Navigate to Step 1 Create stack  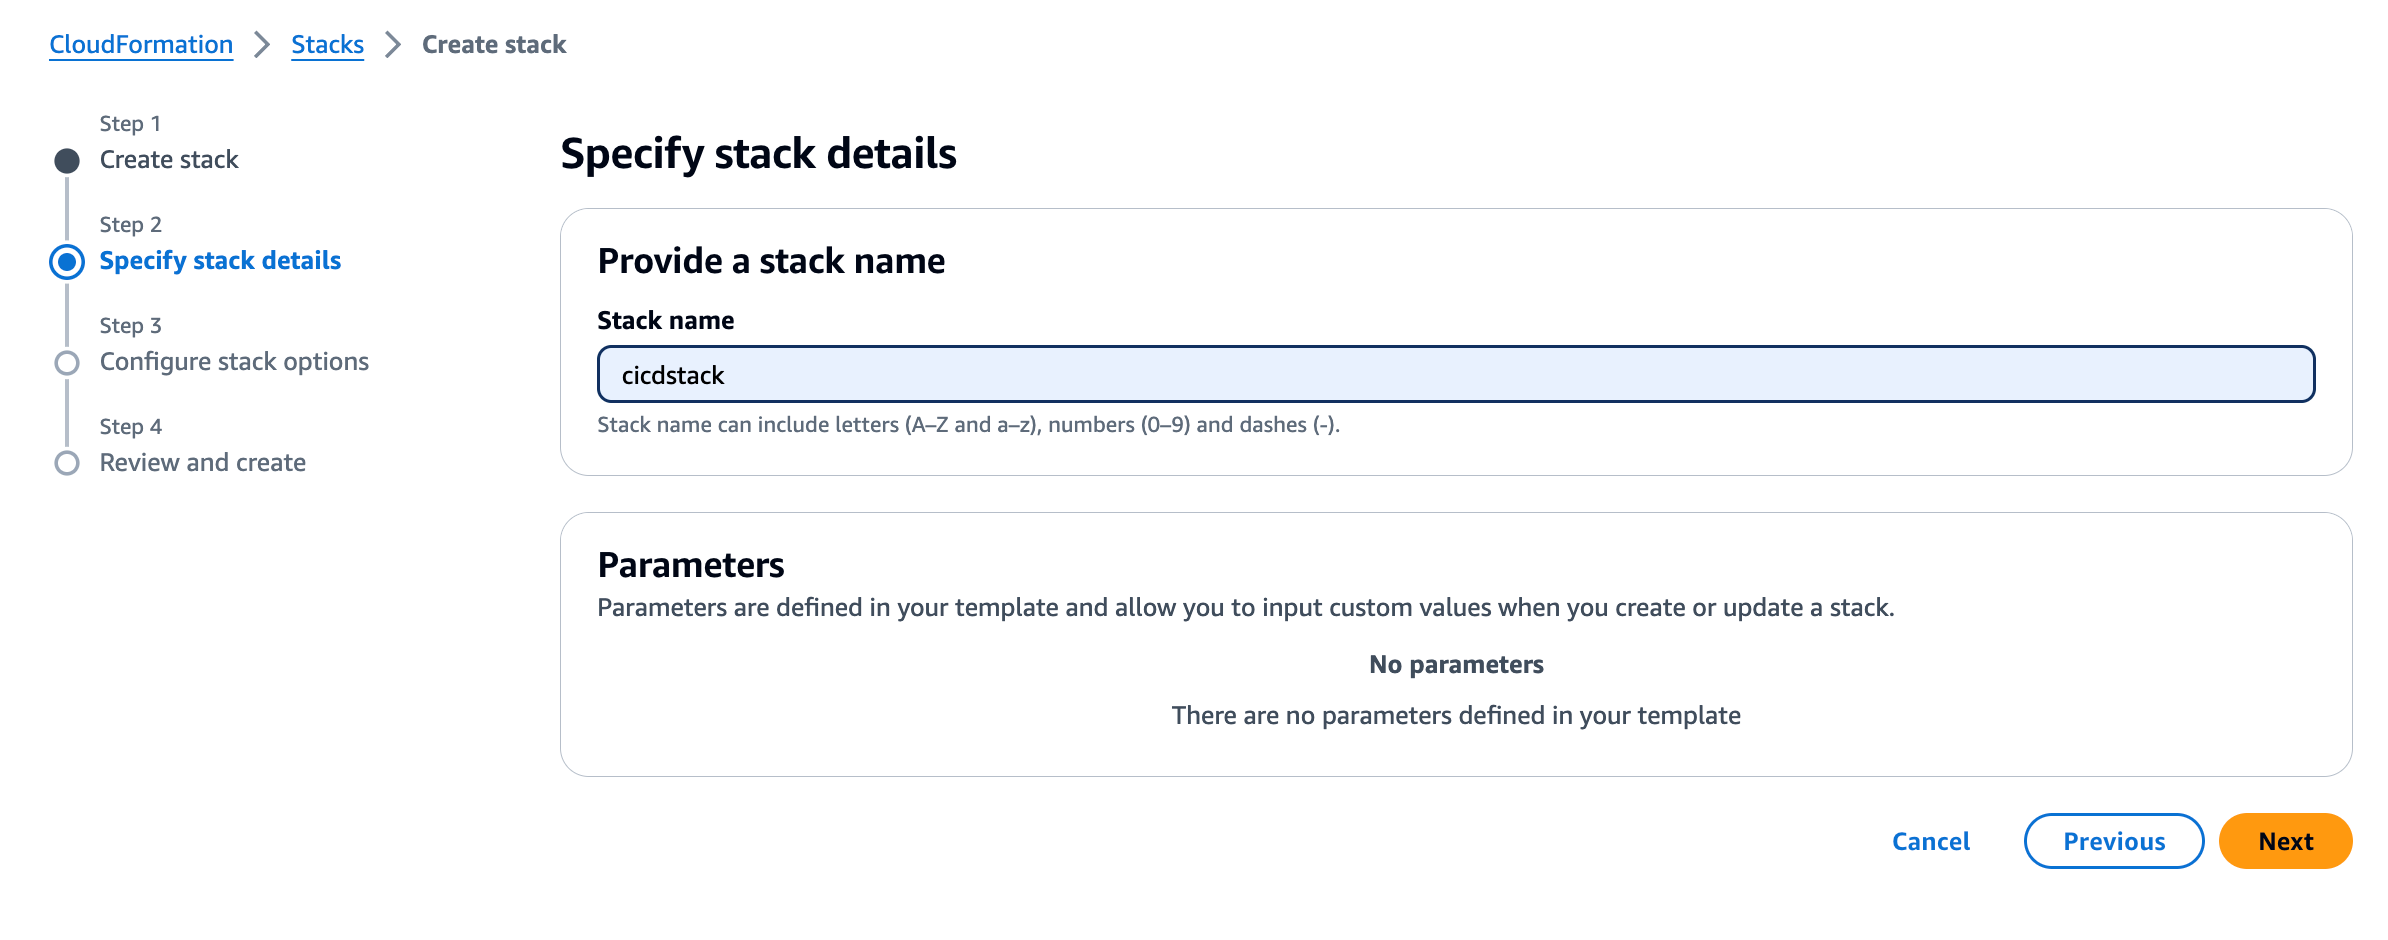(x=168, y=159)
